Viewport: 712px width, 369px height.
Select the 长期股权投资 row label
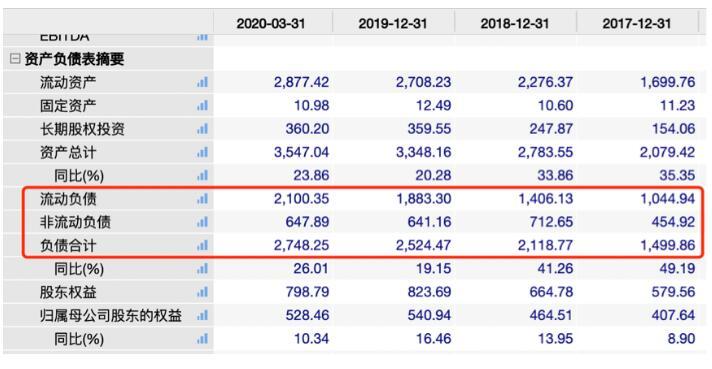[82, 129]
